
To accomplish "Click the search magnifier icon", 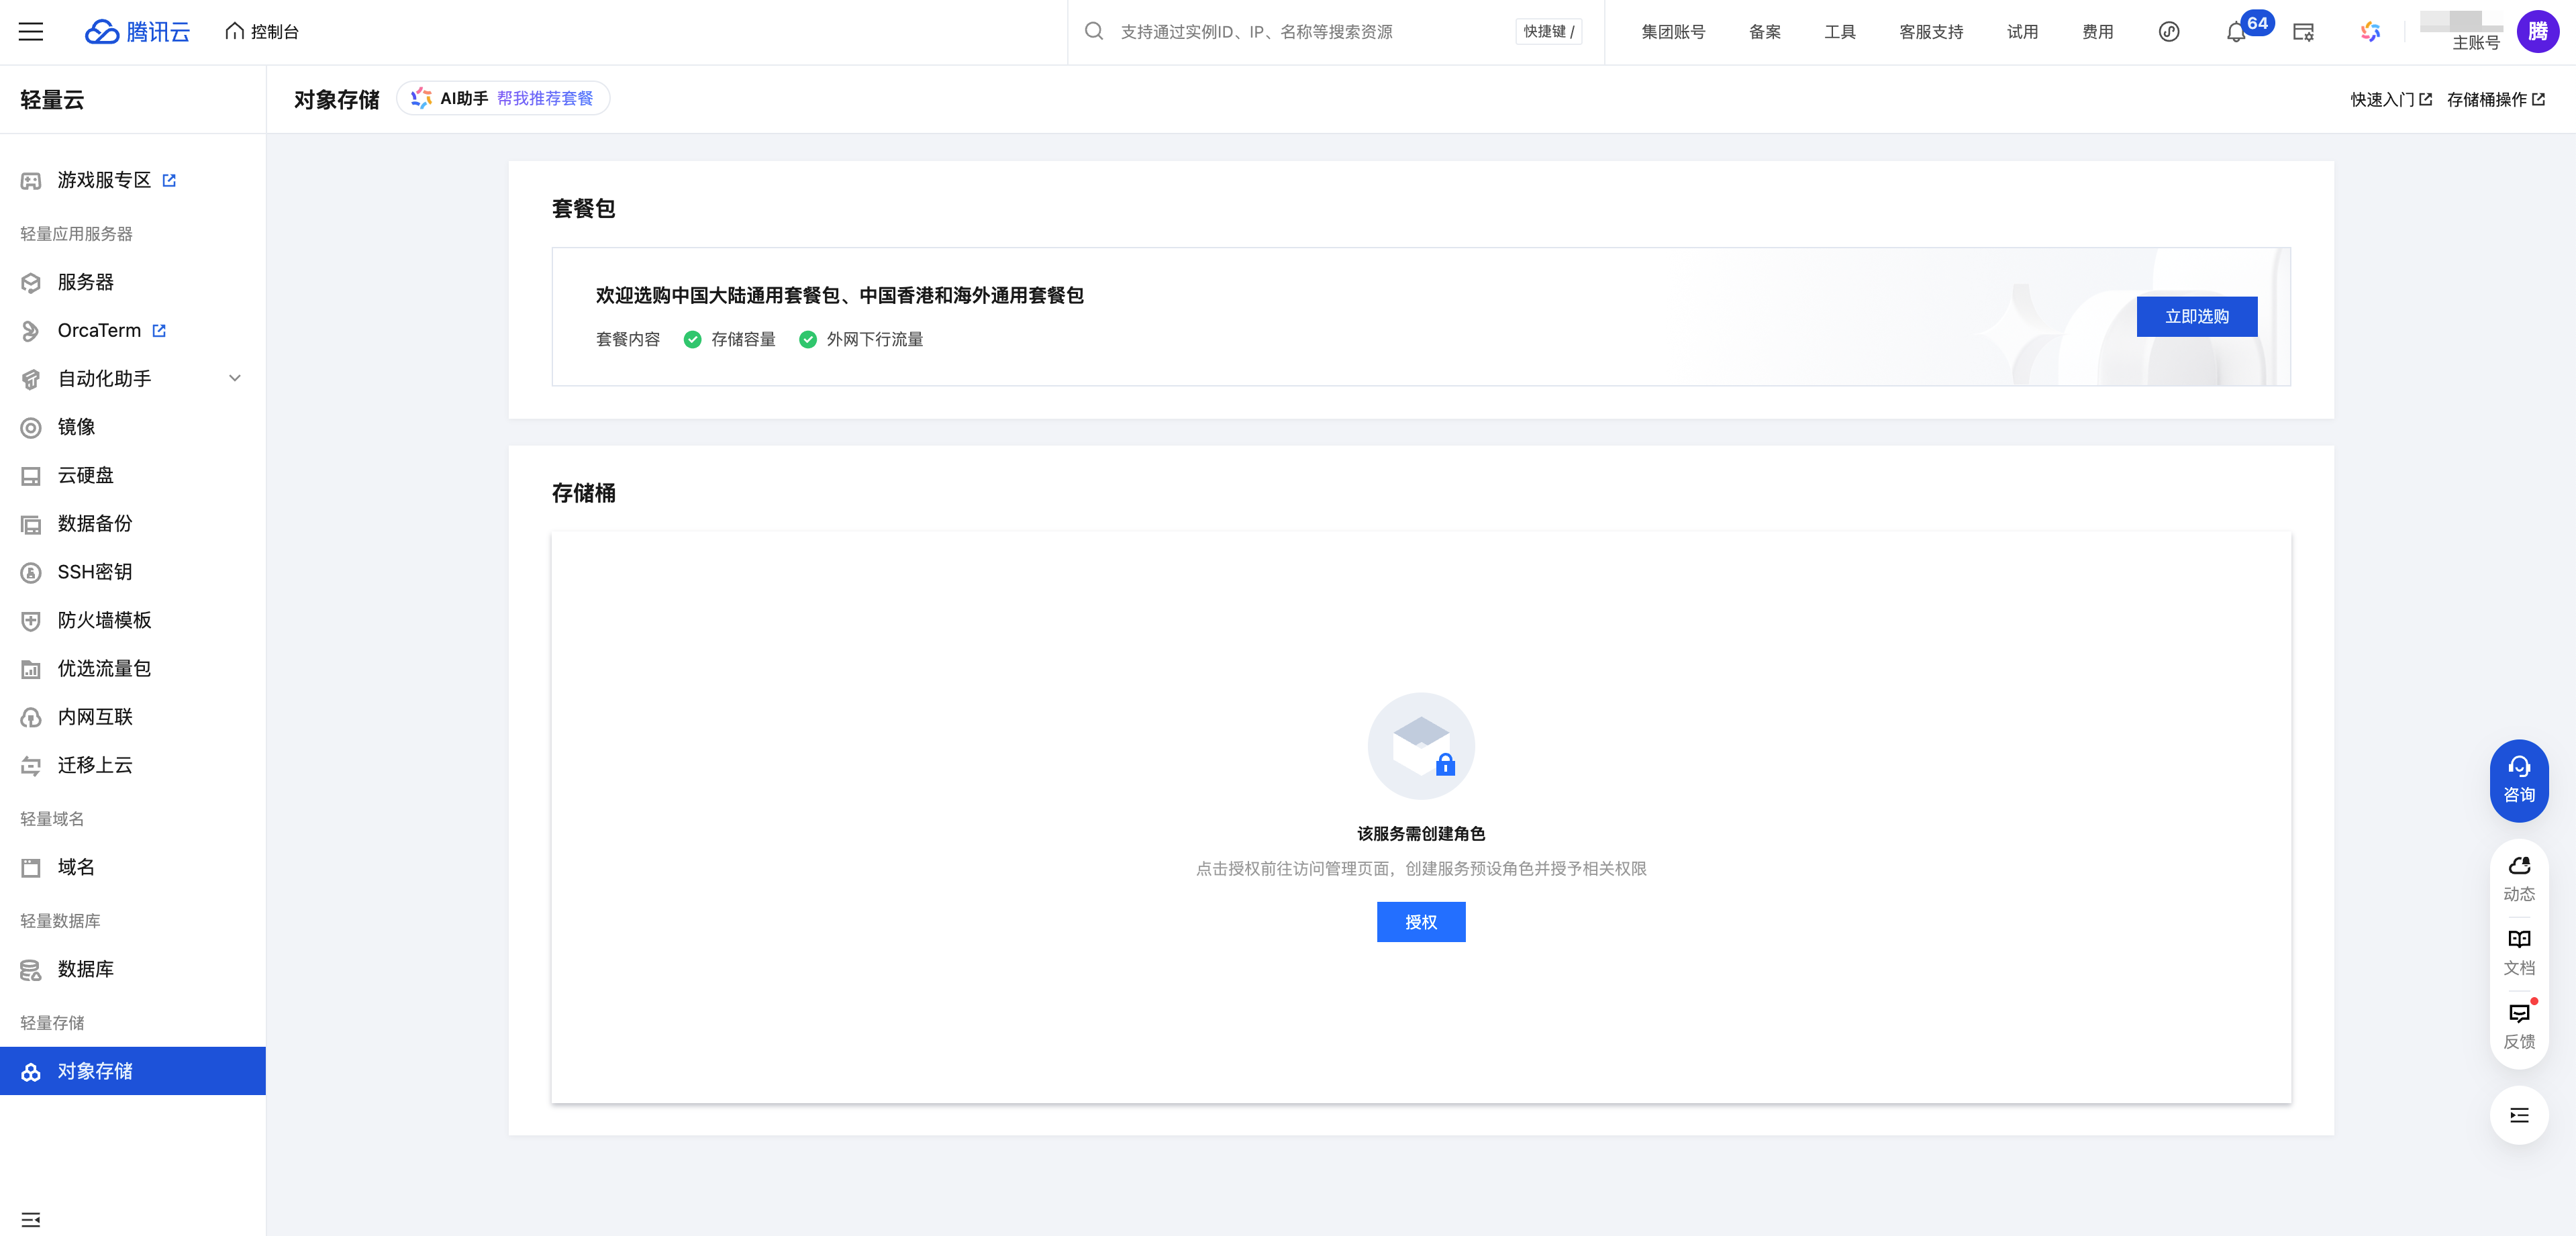I will click(1094, 32).
